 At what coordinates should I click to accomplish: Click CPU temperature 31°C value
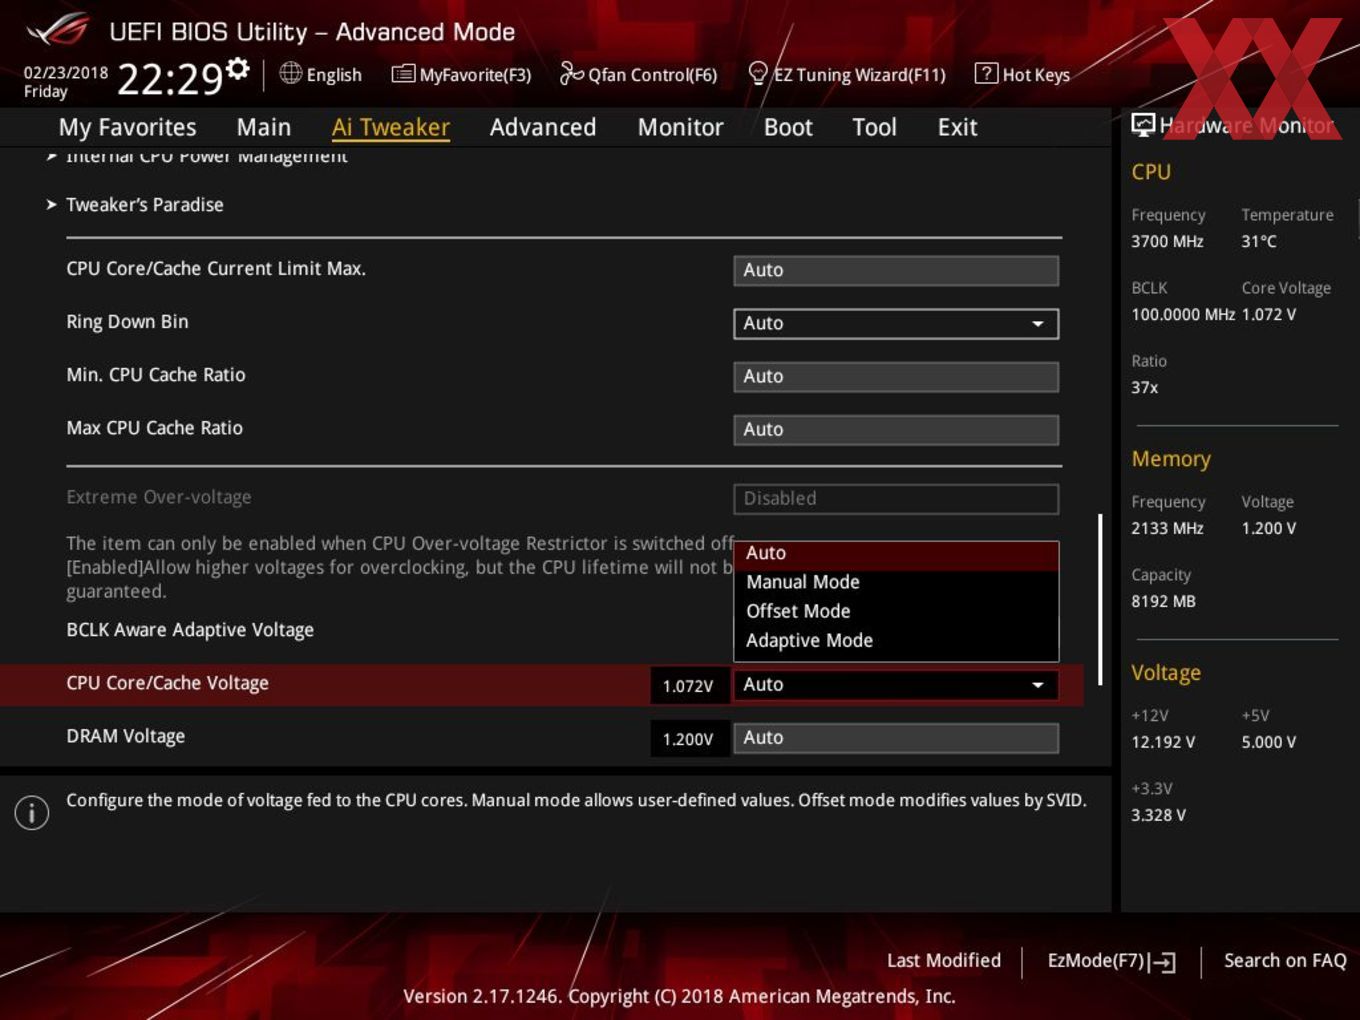click(x=1259, y=241)
